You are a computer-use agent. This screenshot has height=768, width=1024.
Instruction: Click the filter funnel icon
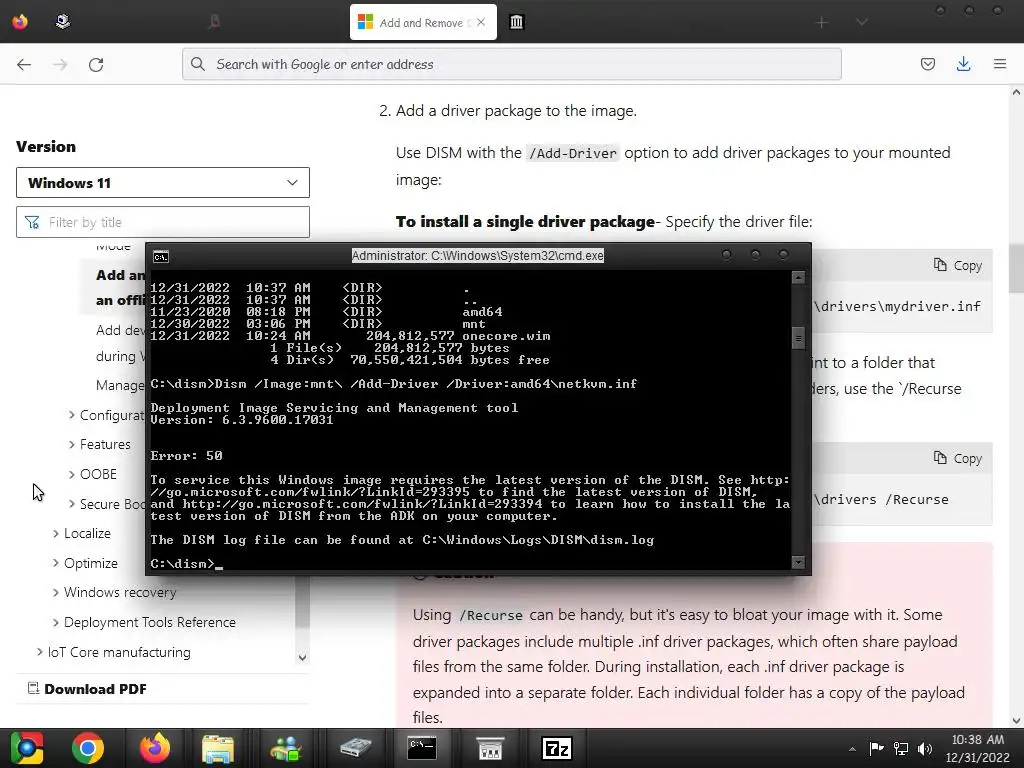tap(32, 223)
